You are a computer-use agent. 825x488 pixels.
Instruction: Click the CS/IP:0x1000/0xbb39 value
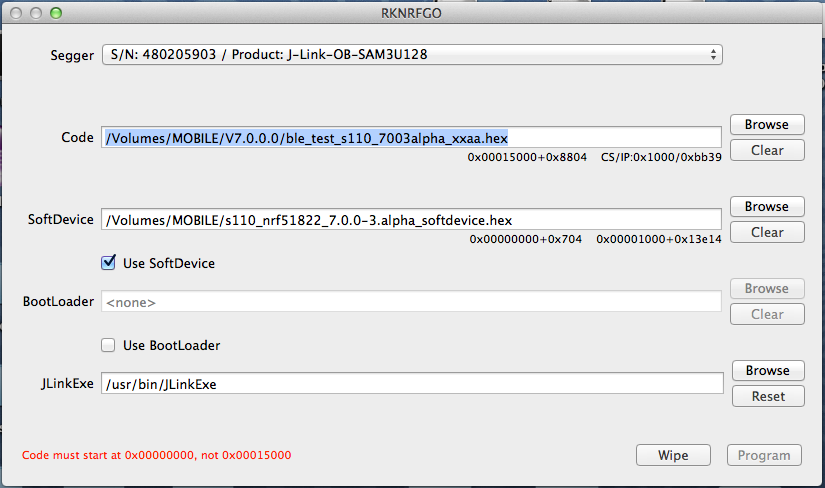[x=661, y=157]
